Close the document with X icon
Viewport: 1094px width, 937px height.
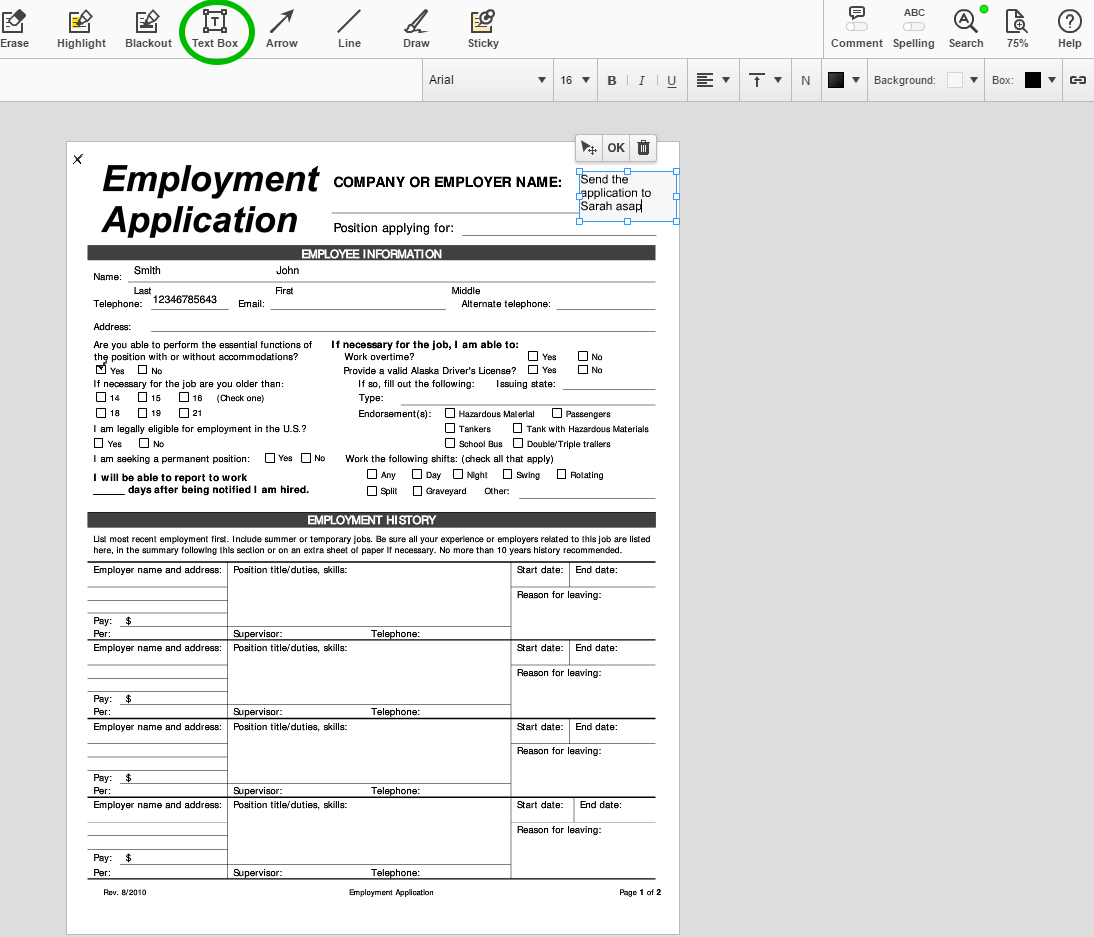(x=77, y=159)
